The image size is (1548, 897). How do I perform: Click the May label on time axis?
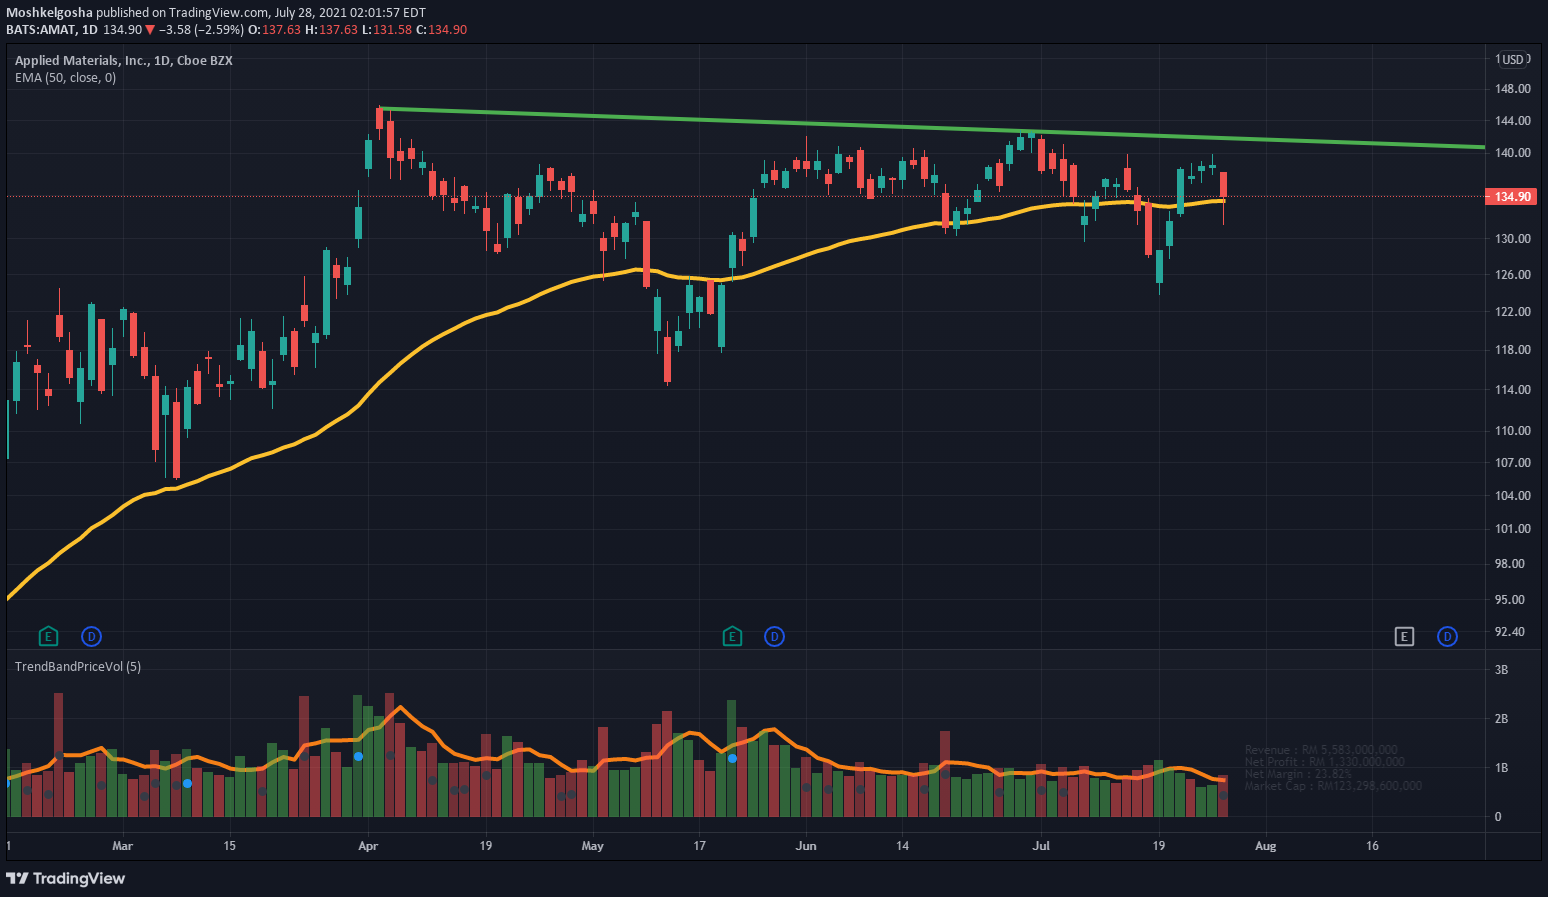(x=592, y=845)
